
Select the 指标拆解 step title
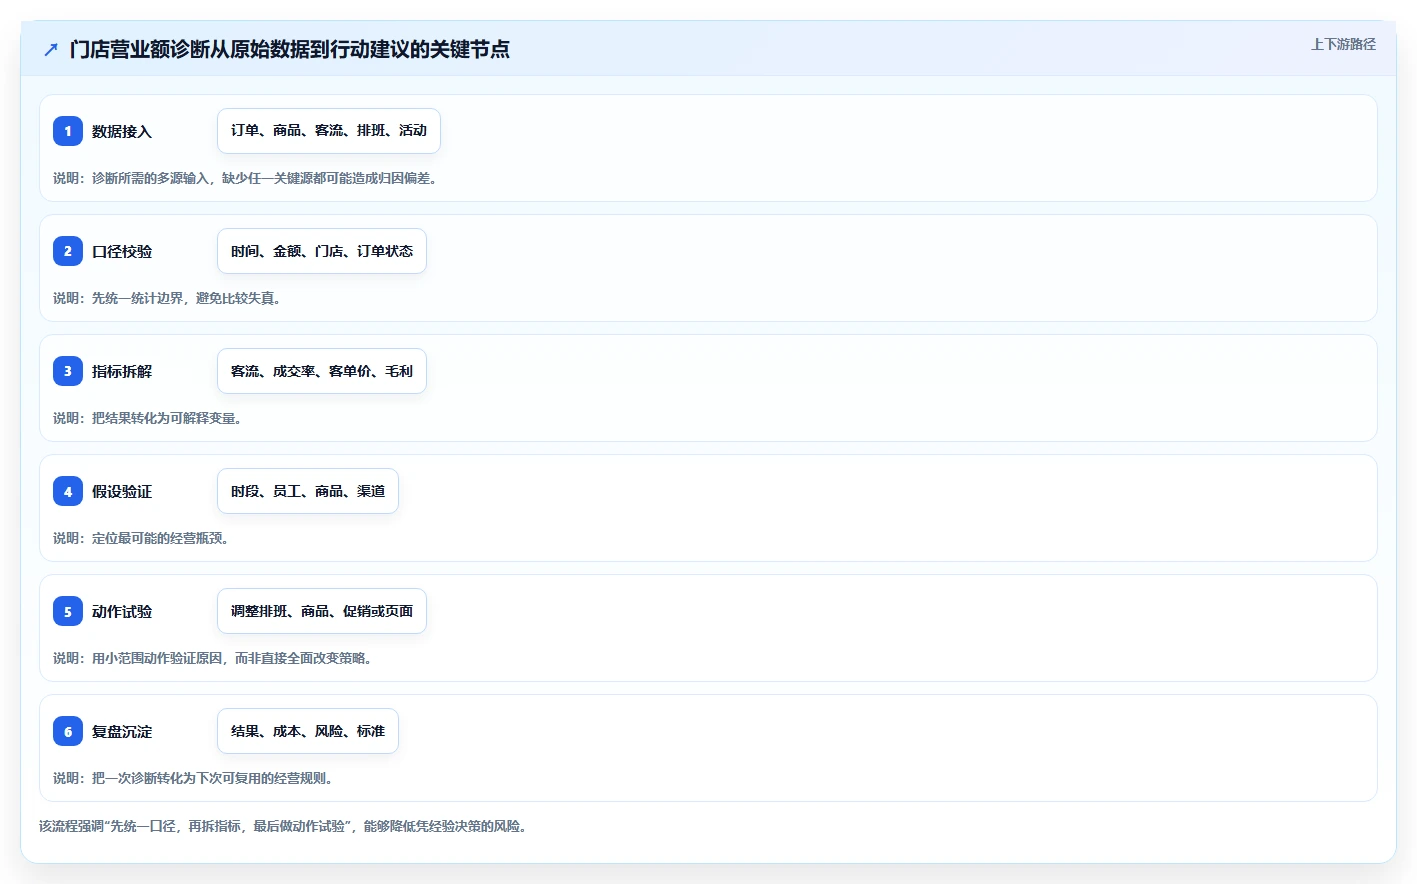(122, 371)
